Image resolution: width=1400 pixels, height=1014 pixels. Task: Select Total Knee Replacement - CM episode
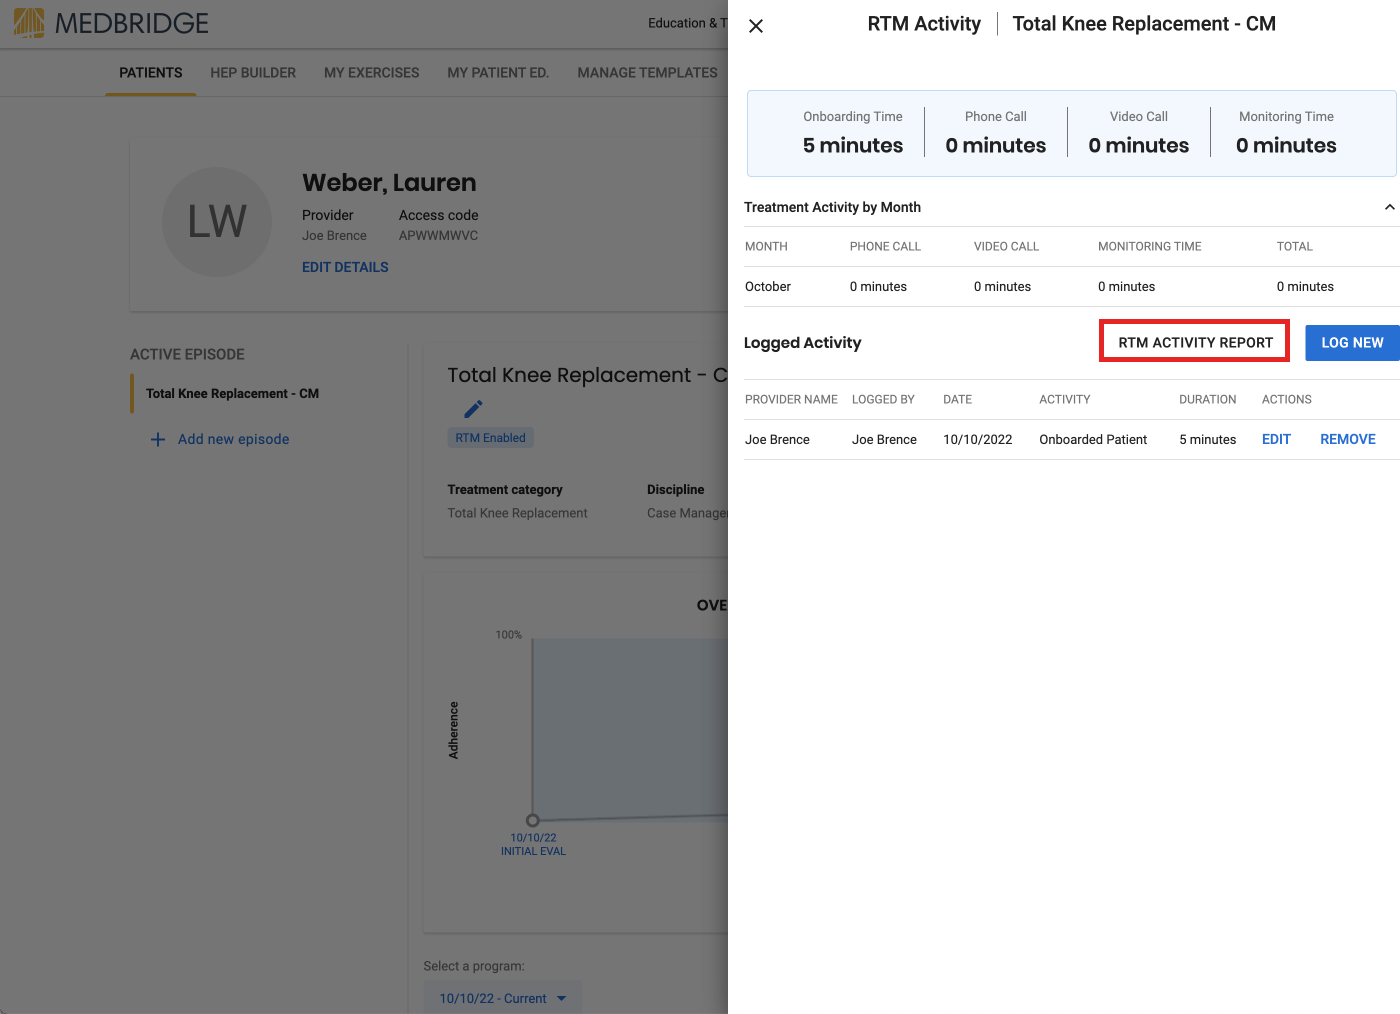point(232,394)
